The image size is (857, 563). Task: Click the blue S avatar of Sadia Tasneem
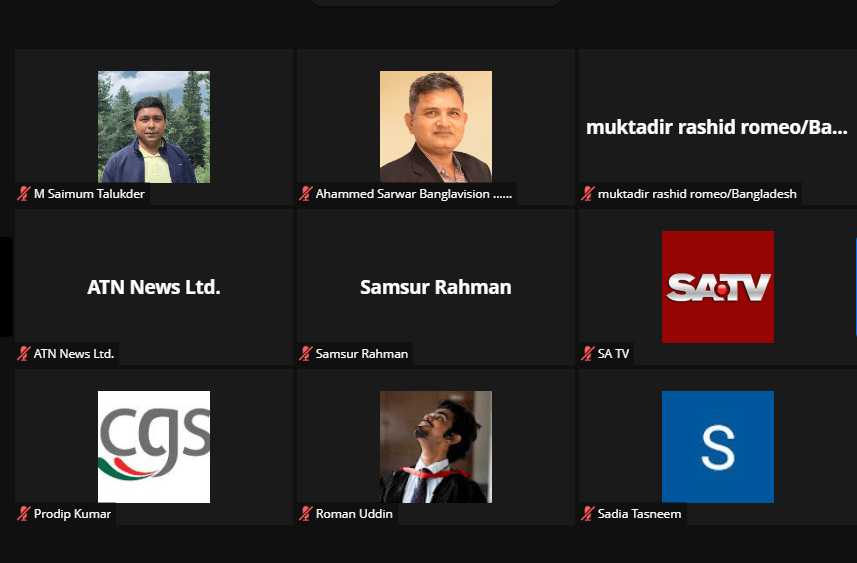click(x=718, y=447)
